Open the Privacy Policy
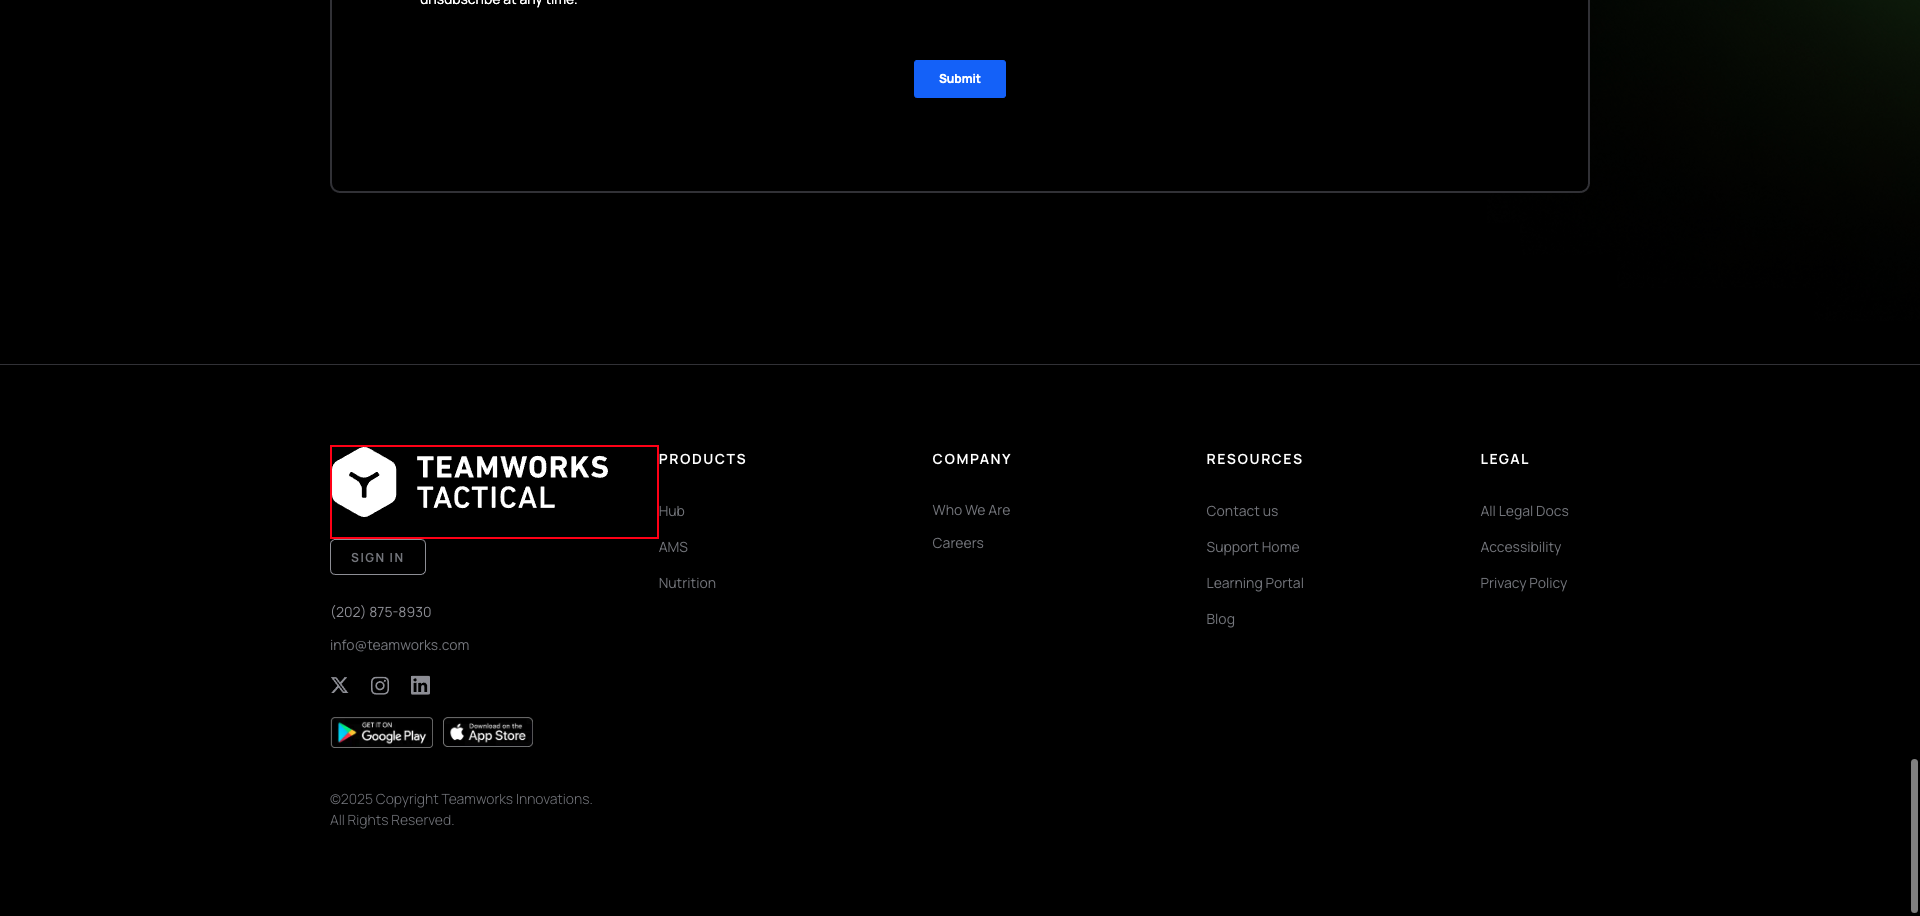This screenshot has width=1920, height=916. (x=1523, y=583)
